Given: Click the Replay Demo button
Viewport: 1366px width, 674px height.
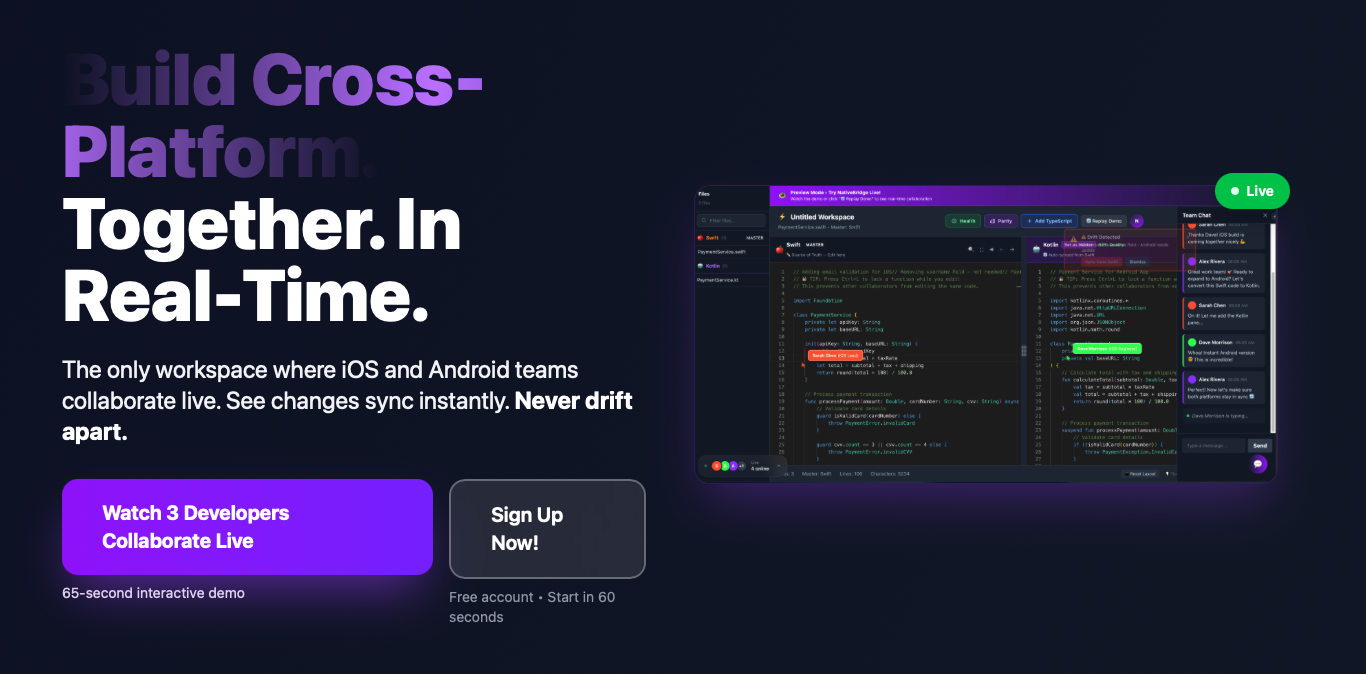Looking at the screenshot, I should coord(1104,221).
